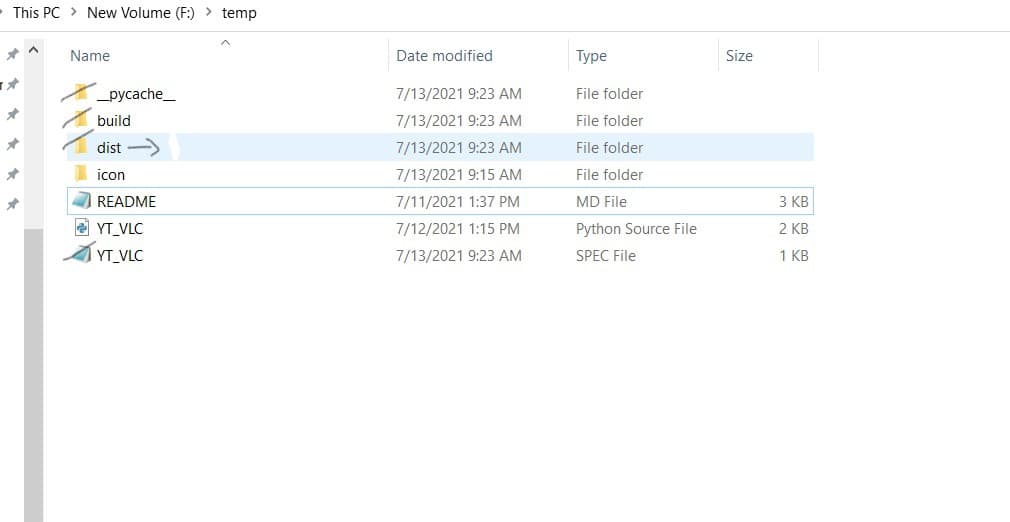Image resolution: width=1010 pixels, height=522 pixels.
Task: Click the README file icon
Action: (x=82, y=201)
